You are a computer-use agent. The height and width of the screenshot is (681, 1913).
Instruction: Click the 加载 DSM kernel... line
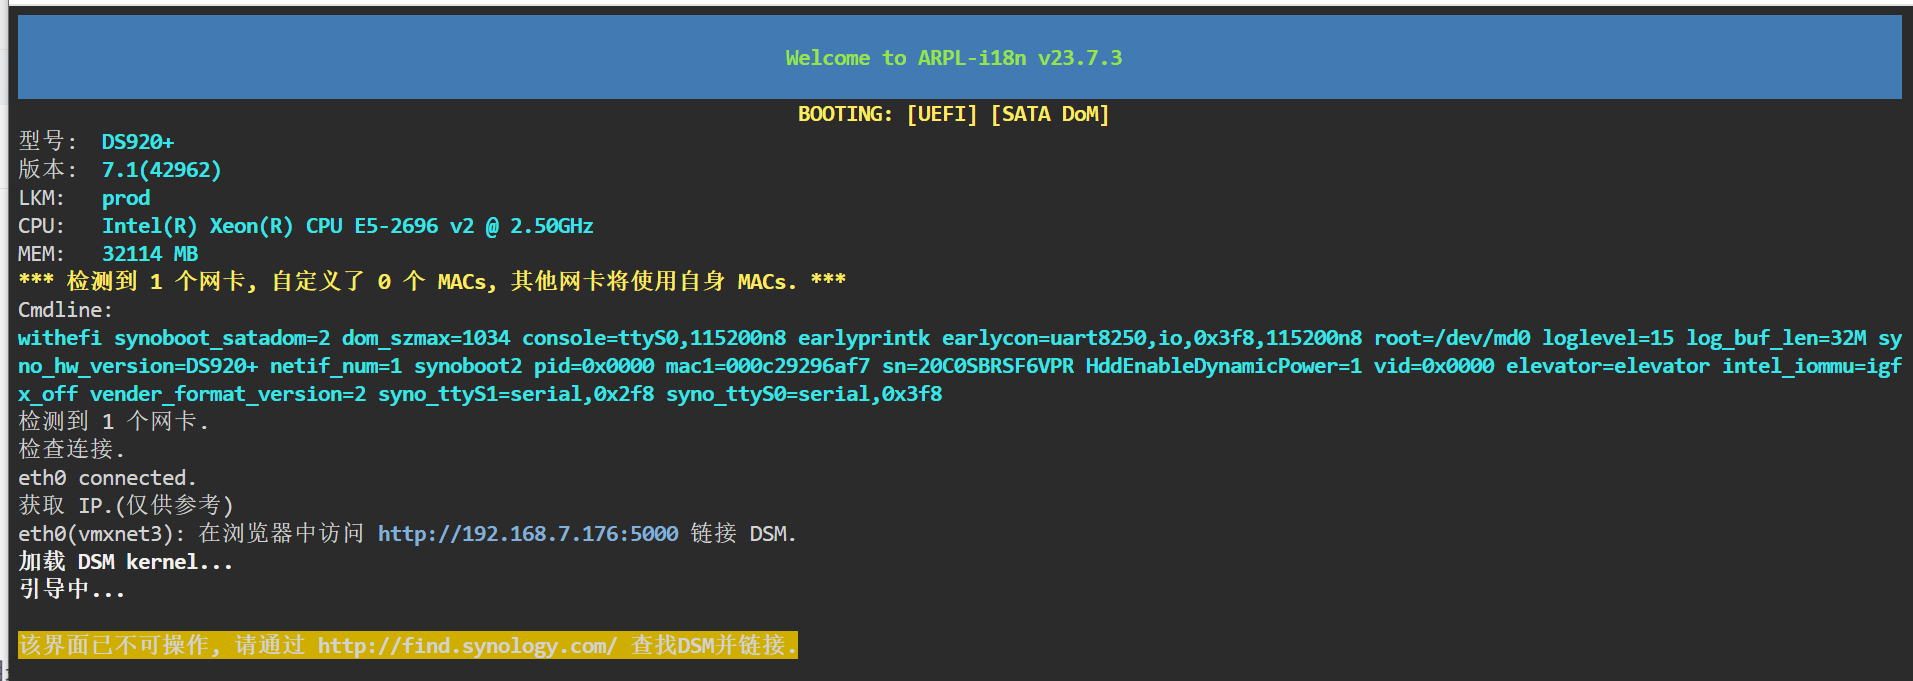pos(125,562)
